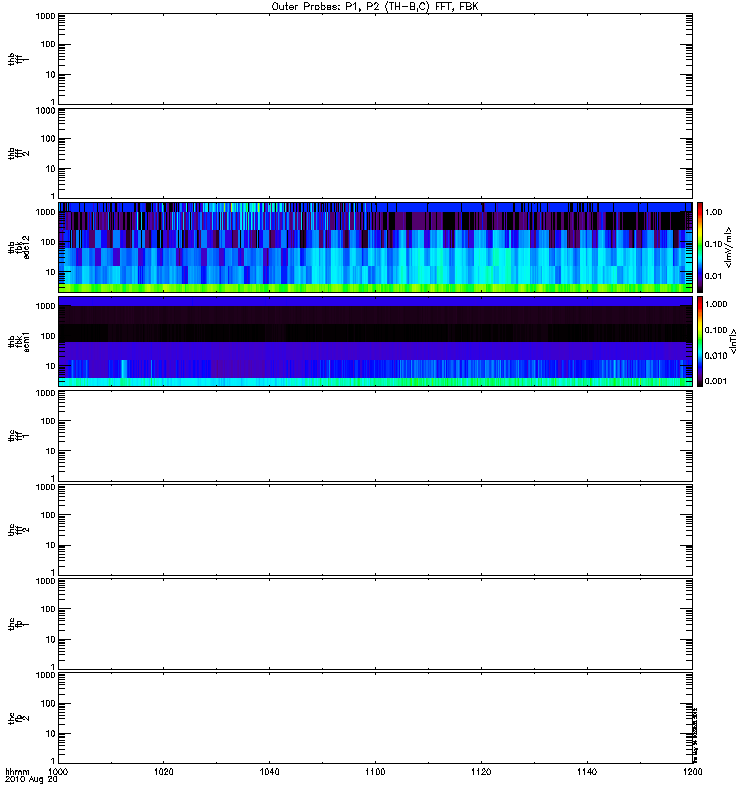Click the '10' y-tick of thb fff 2 panel
Image resolution: width=750 pixels, height=800 pixels.
(x=51, y=169)
